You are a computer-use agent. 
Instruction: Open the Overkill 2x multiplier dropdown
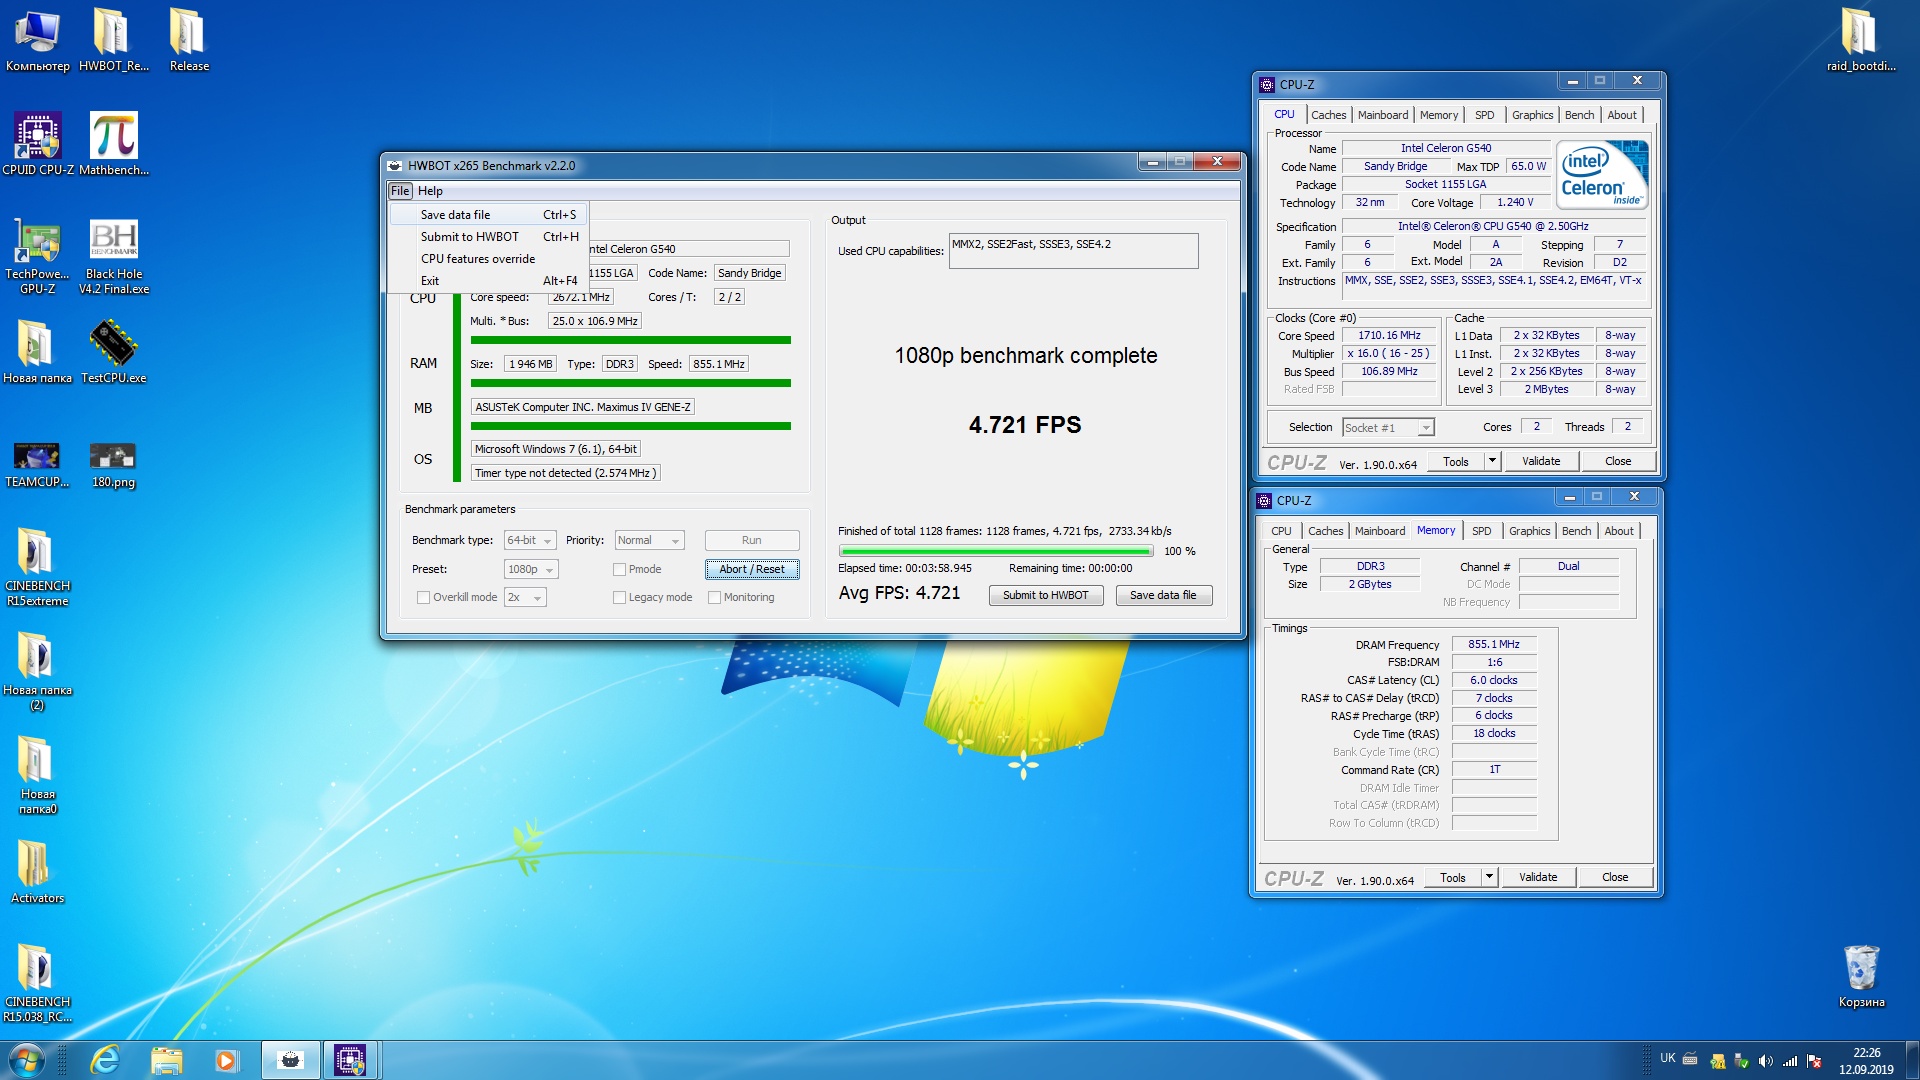point(525,598)
